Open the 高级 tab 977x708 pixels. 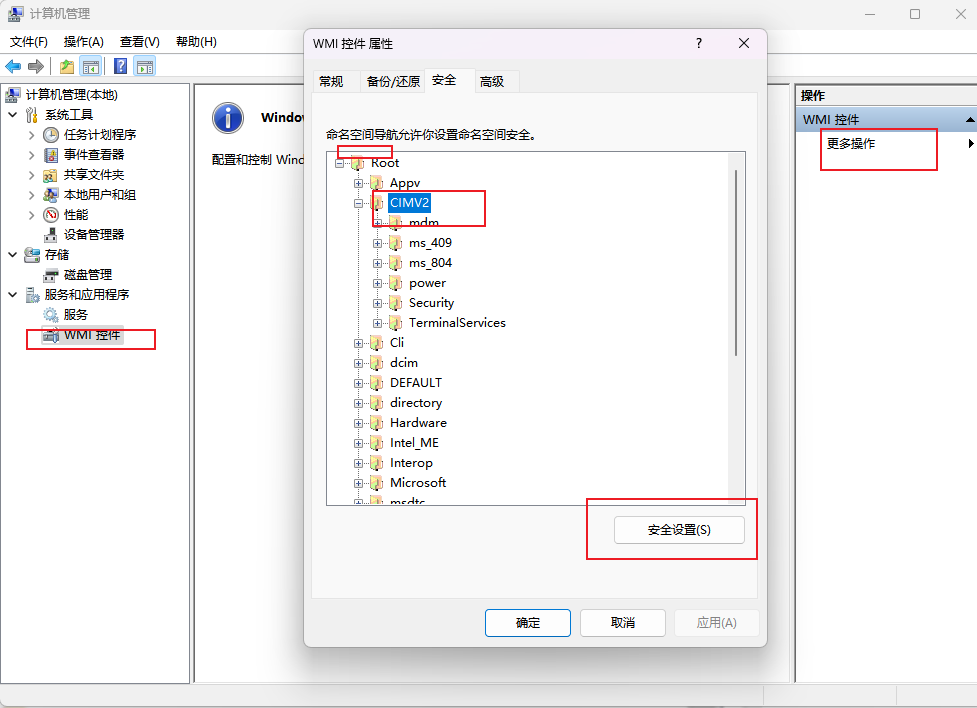(492, 82)
